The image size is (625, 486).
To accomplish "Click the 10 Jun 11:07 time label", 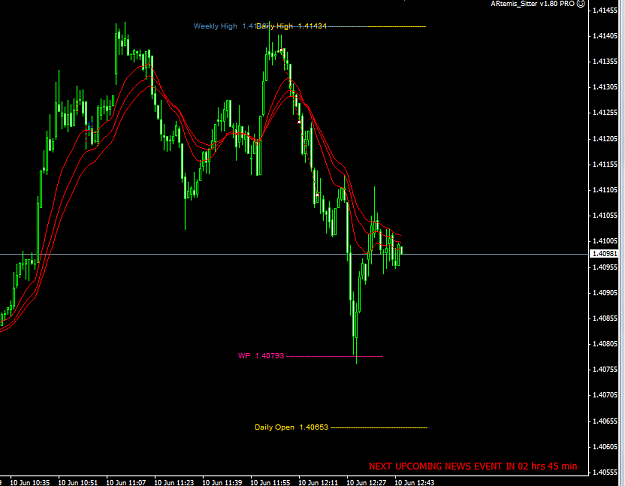I will 126,482.
